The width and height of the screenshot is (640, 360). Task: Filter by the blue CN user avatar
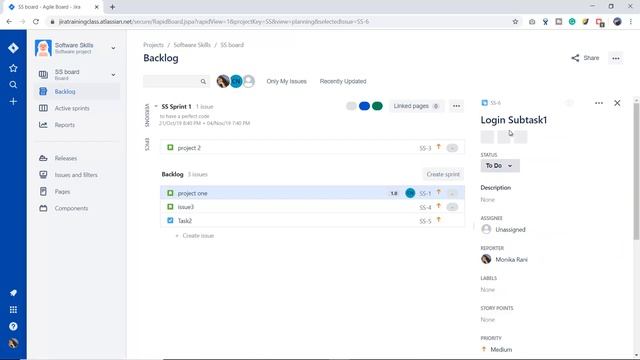(x=236, y=81)
